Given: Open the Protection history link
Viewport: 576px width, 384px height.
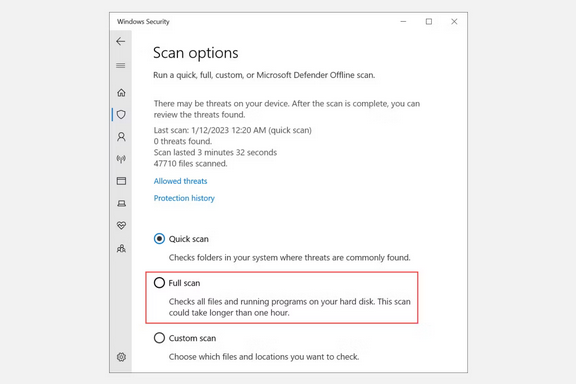Looking at the screenshot, I should coord(184,198).
